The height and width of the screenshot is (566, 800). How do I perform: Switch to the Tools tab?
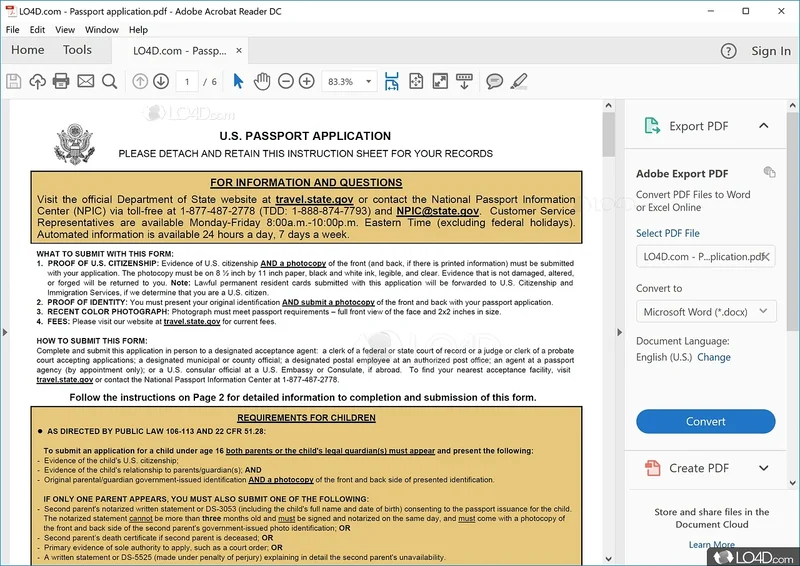coord(77,50)
